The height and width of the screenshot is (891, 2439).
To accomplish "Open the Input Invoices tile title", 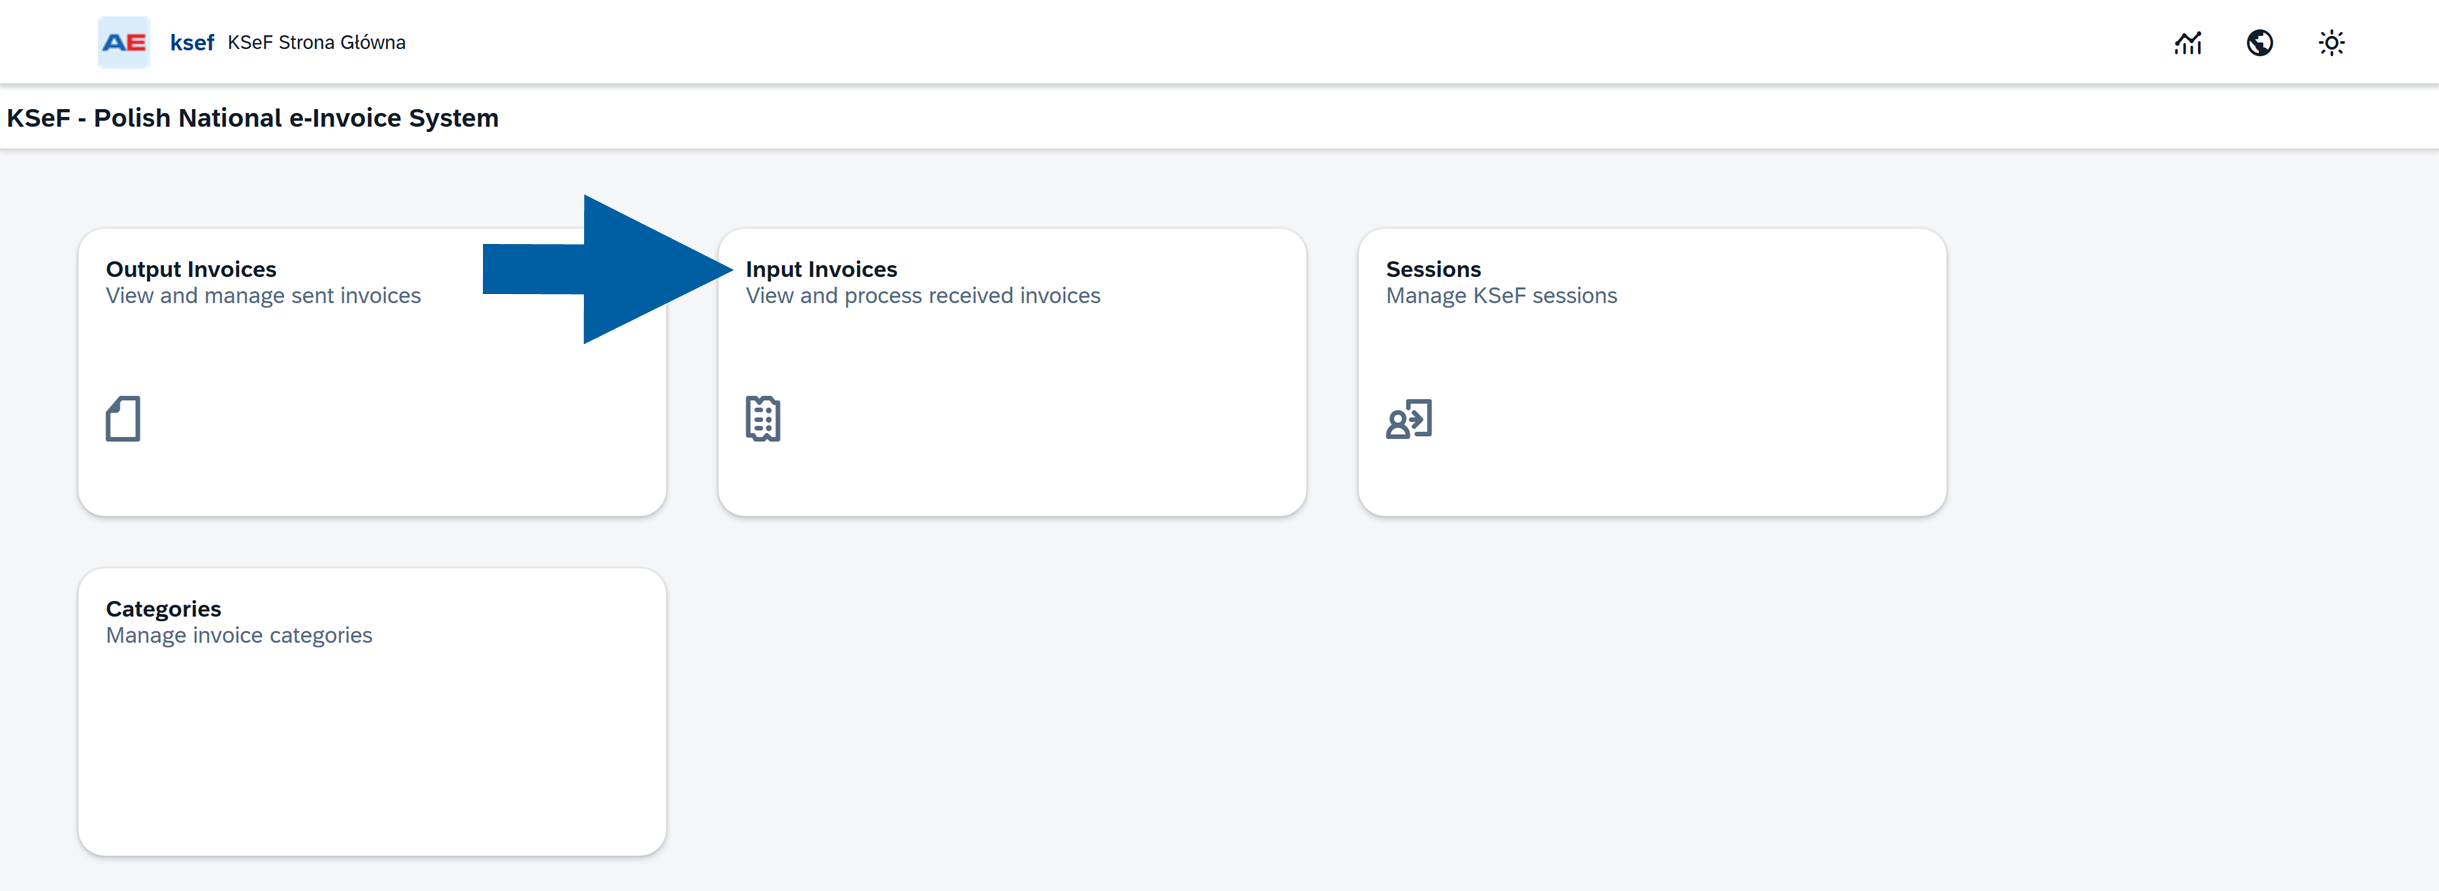I will pyautogui.click(x=821, y=269).
